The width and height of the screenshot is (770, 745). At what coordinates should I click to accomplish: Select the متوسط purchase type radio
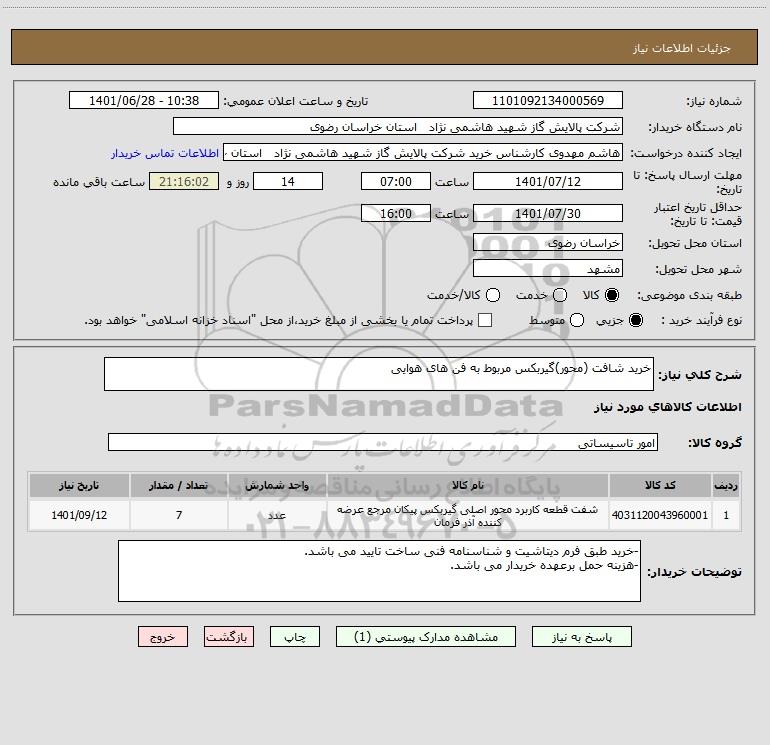click(x=577, y=320)
